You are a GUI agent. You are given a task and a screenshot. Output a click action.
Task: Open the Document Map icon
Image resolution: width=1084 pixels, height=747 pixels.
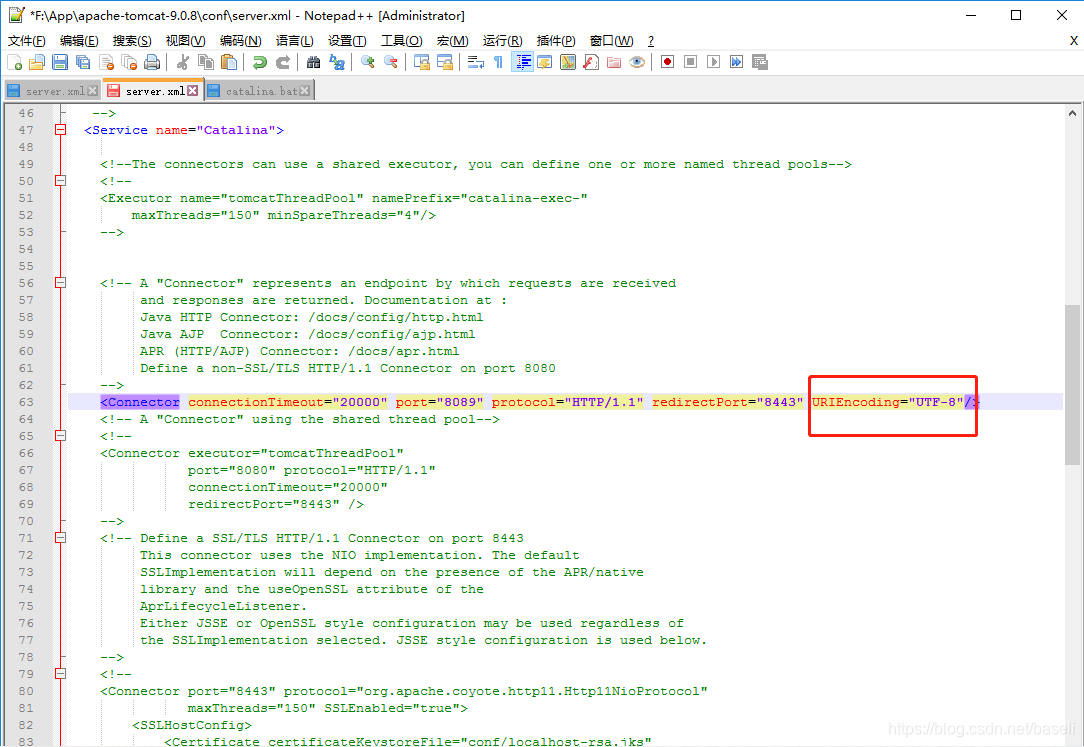click(x=568, y=63)
